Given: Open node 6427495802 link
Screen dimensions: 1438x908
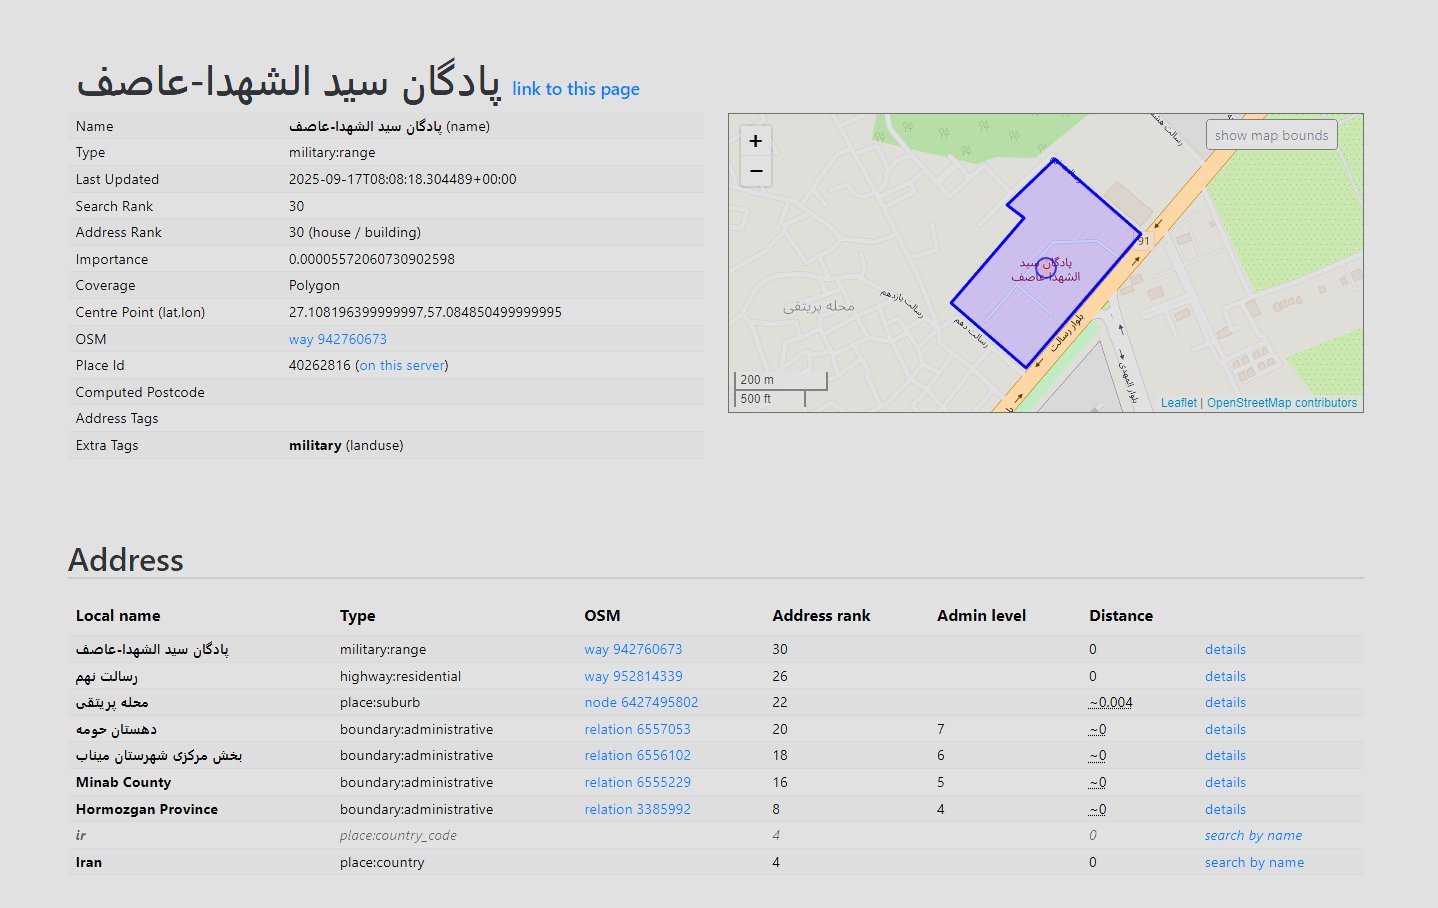Looking at the screenshot, I should (x=642, y=702).
